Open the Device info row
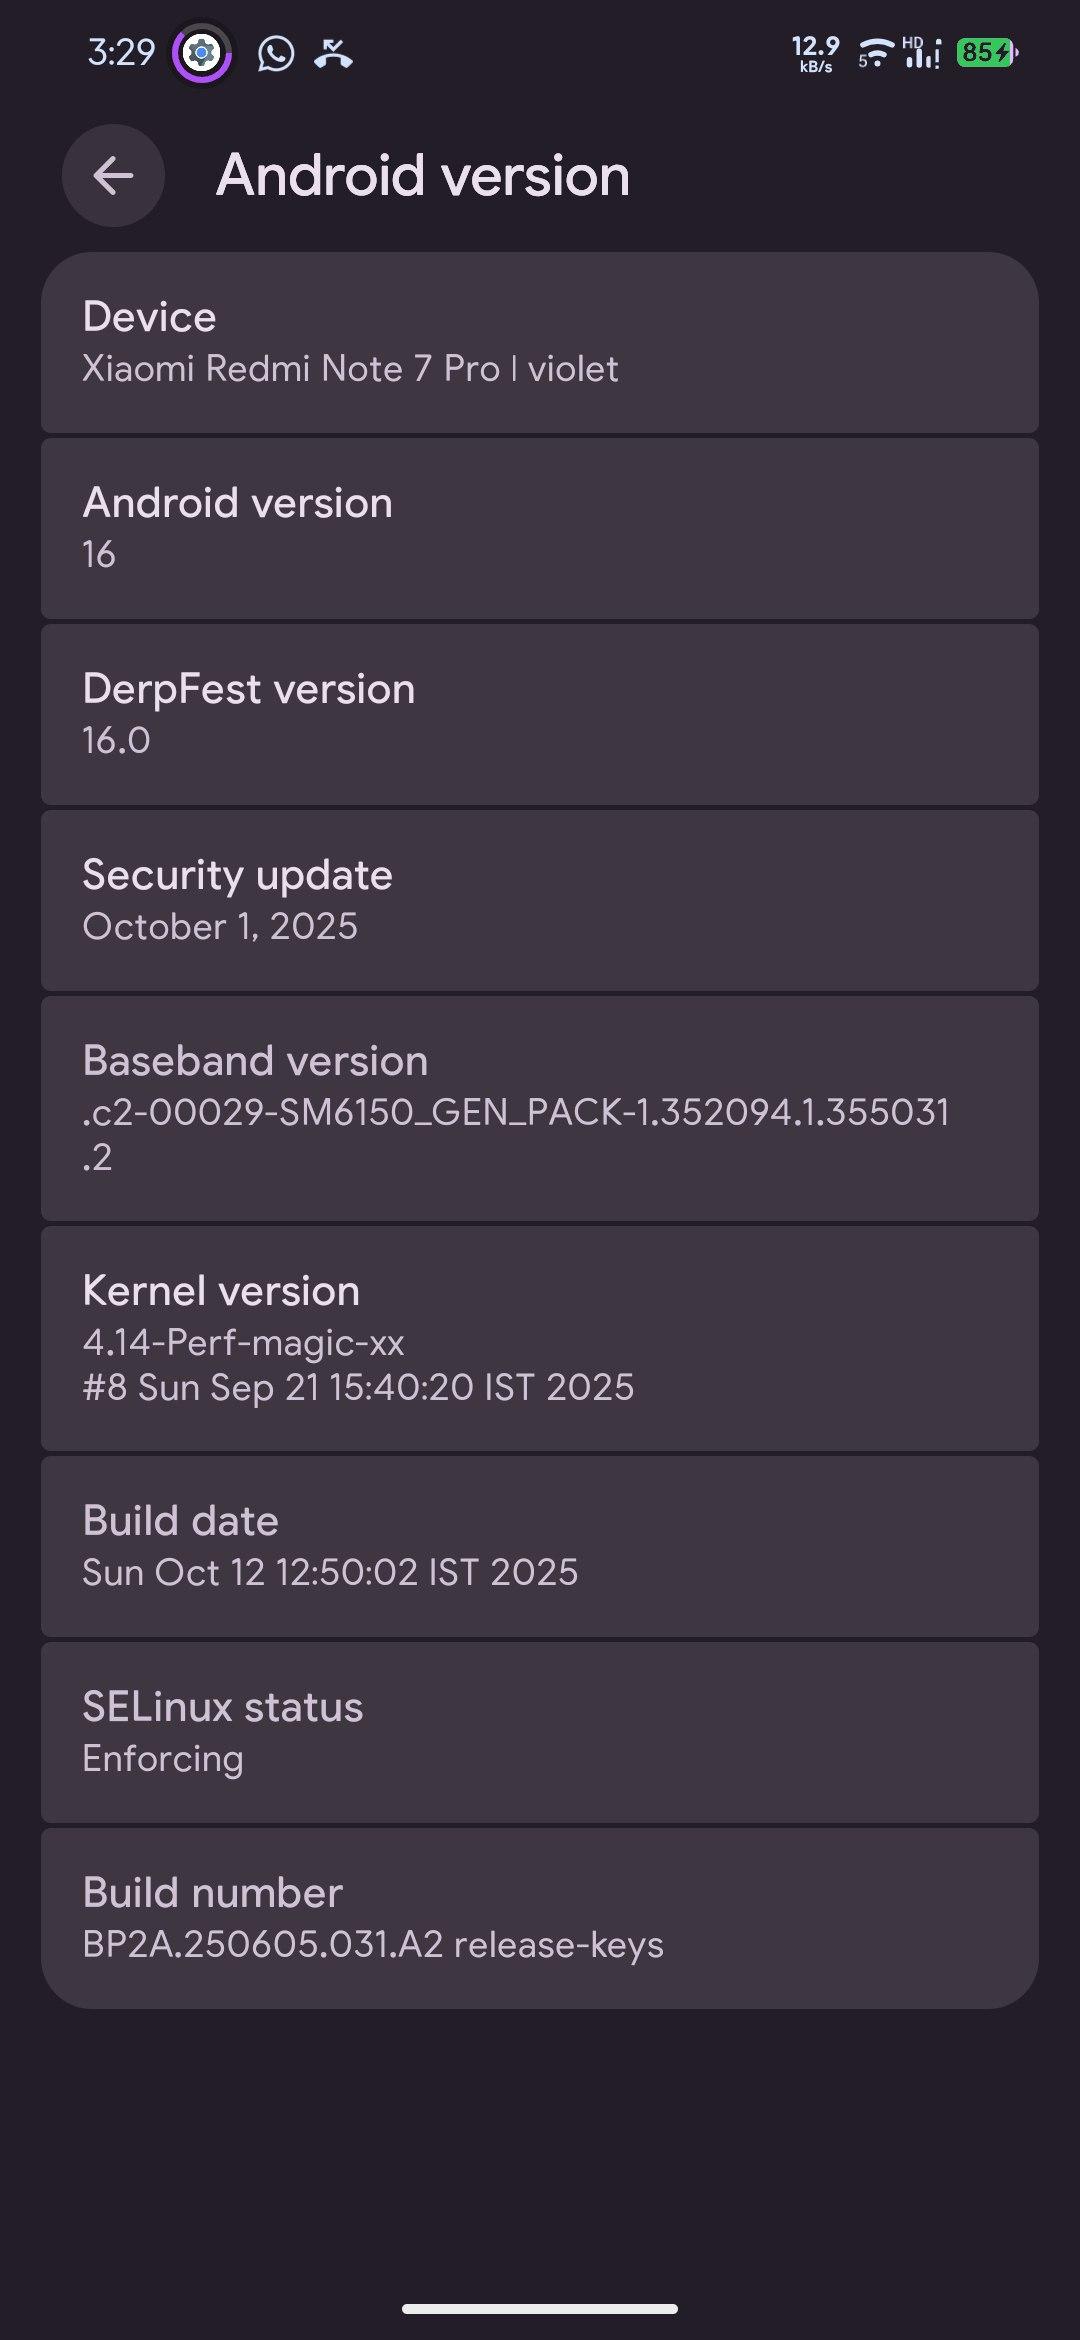Image resolution: width=1080 pixels, height=2340 pixels. (x=540, y=342)
